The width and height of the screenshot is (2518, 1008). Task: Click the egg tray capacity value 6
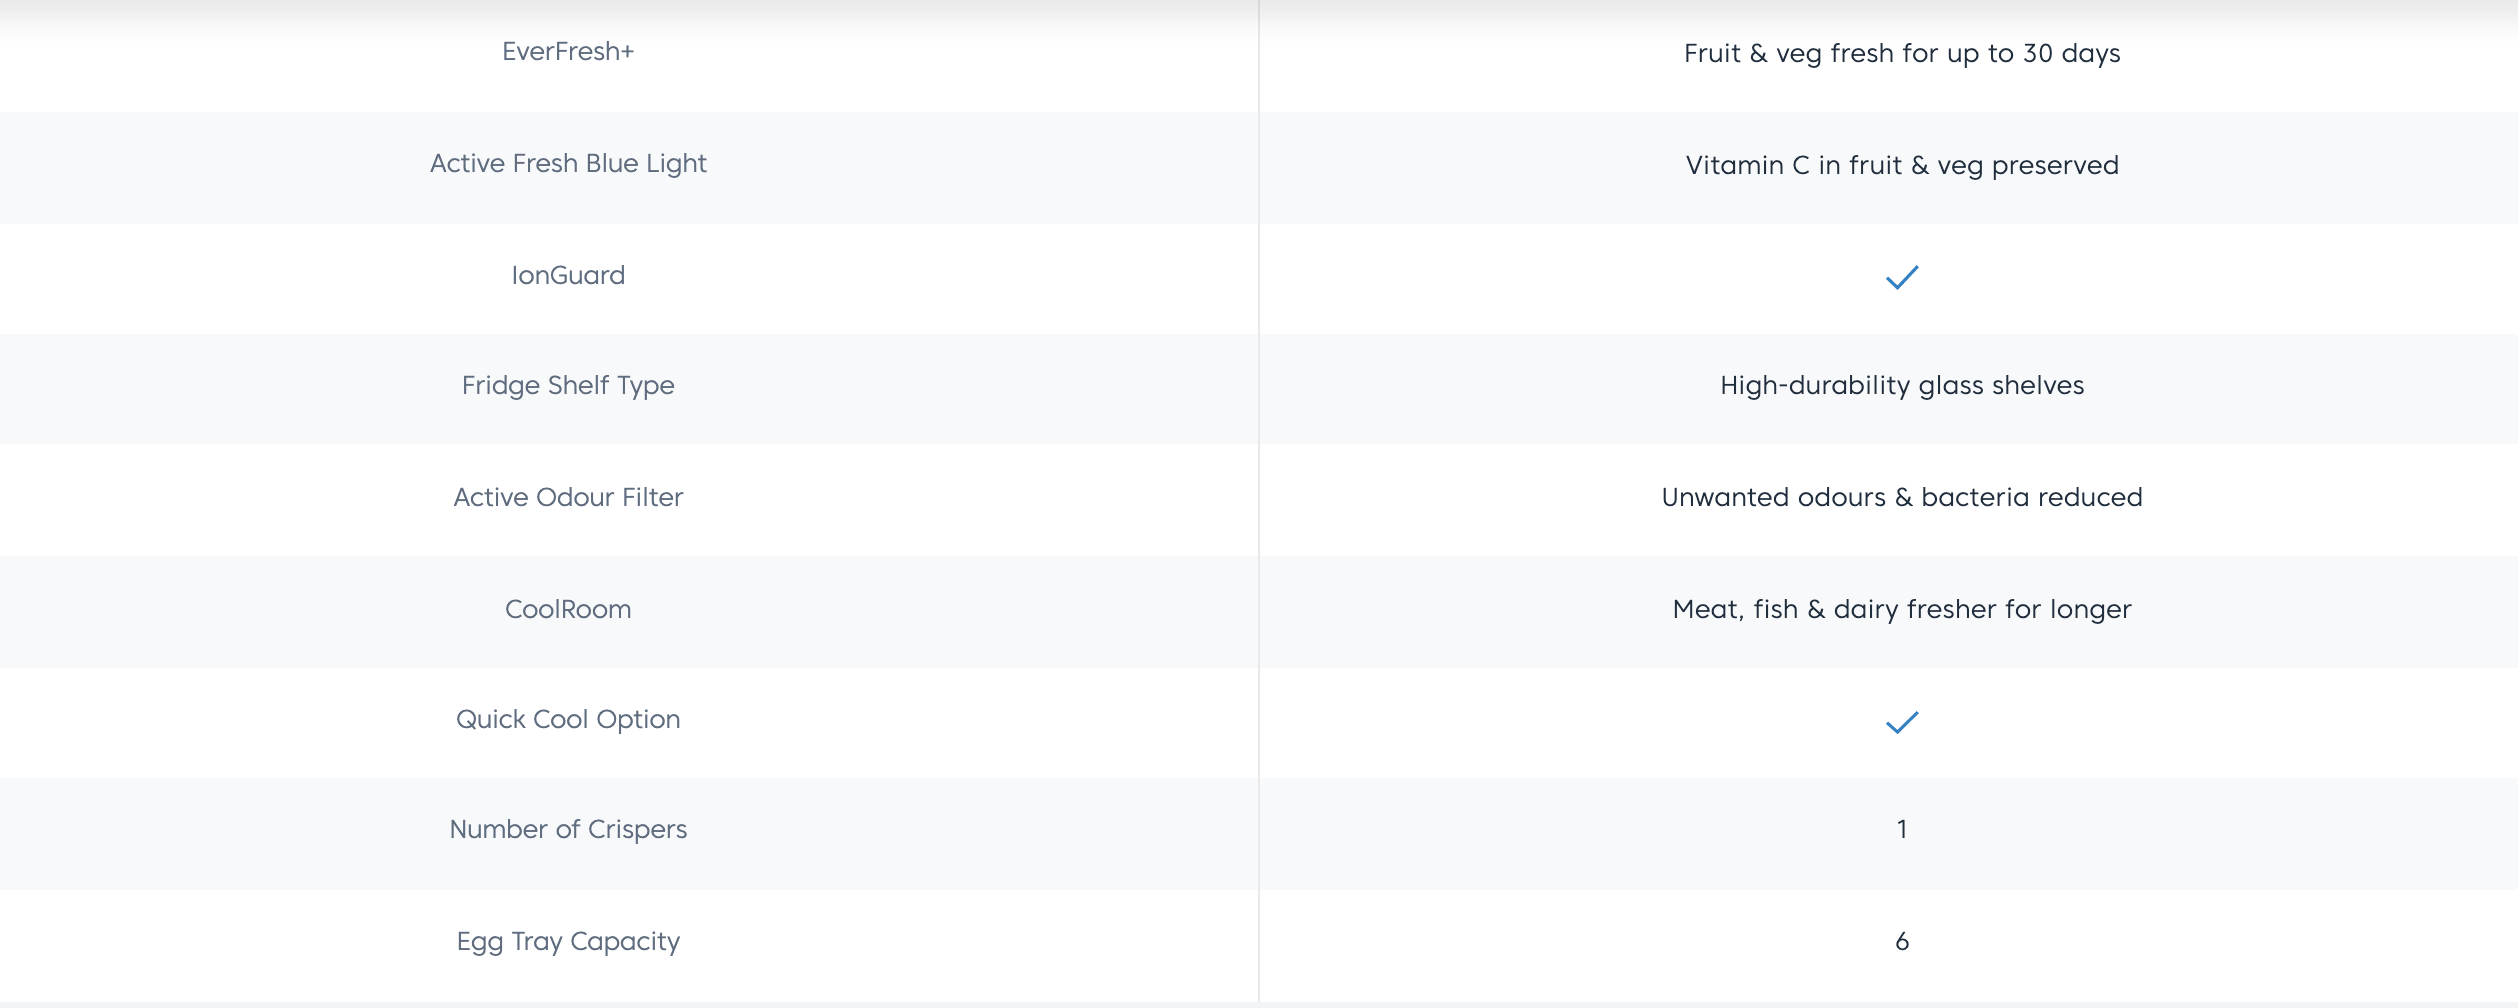(1901, 942)
